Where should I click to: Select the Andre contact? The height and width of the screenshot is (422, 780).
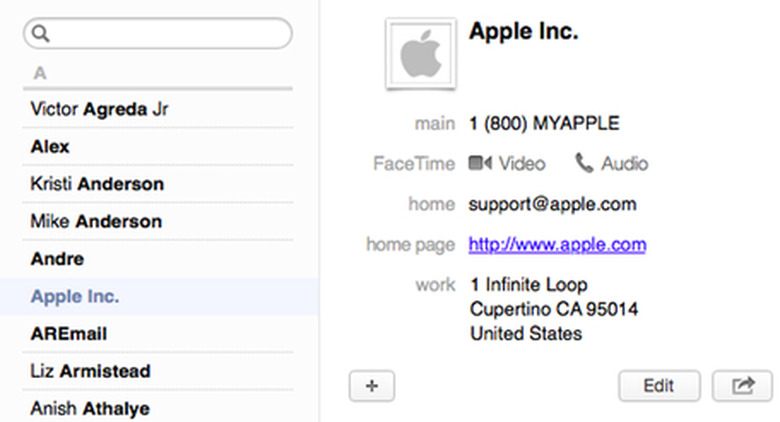click(57, 259)
